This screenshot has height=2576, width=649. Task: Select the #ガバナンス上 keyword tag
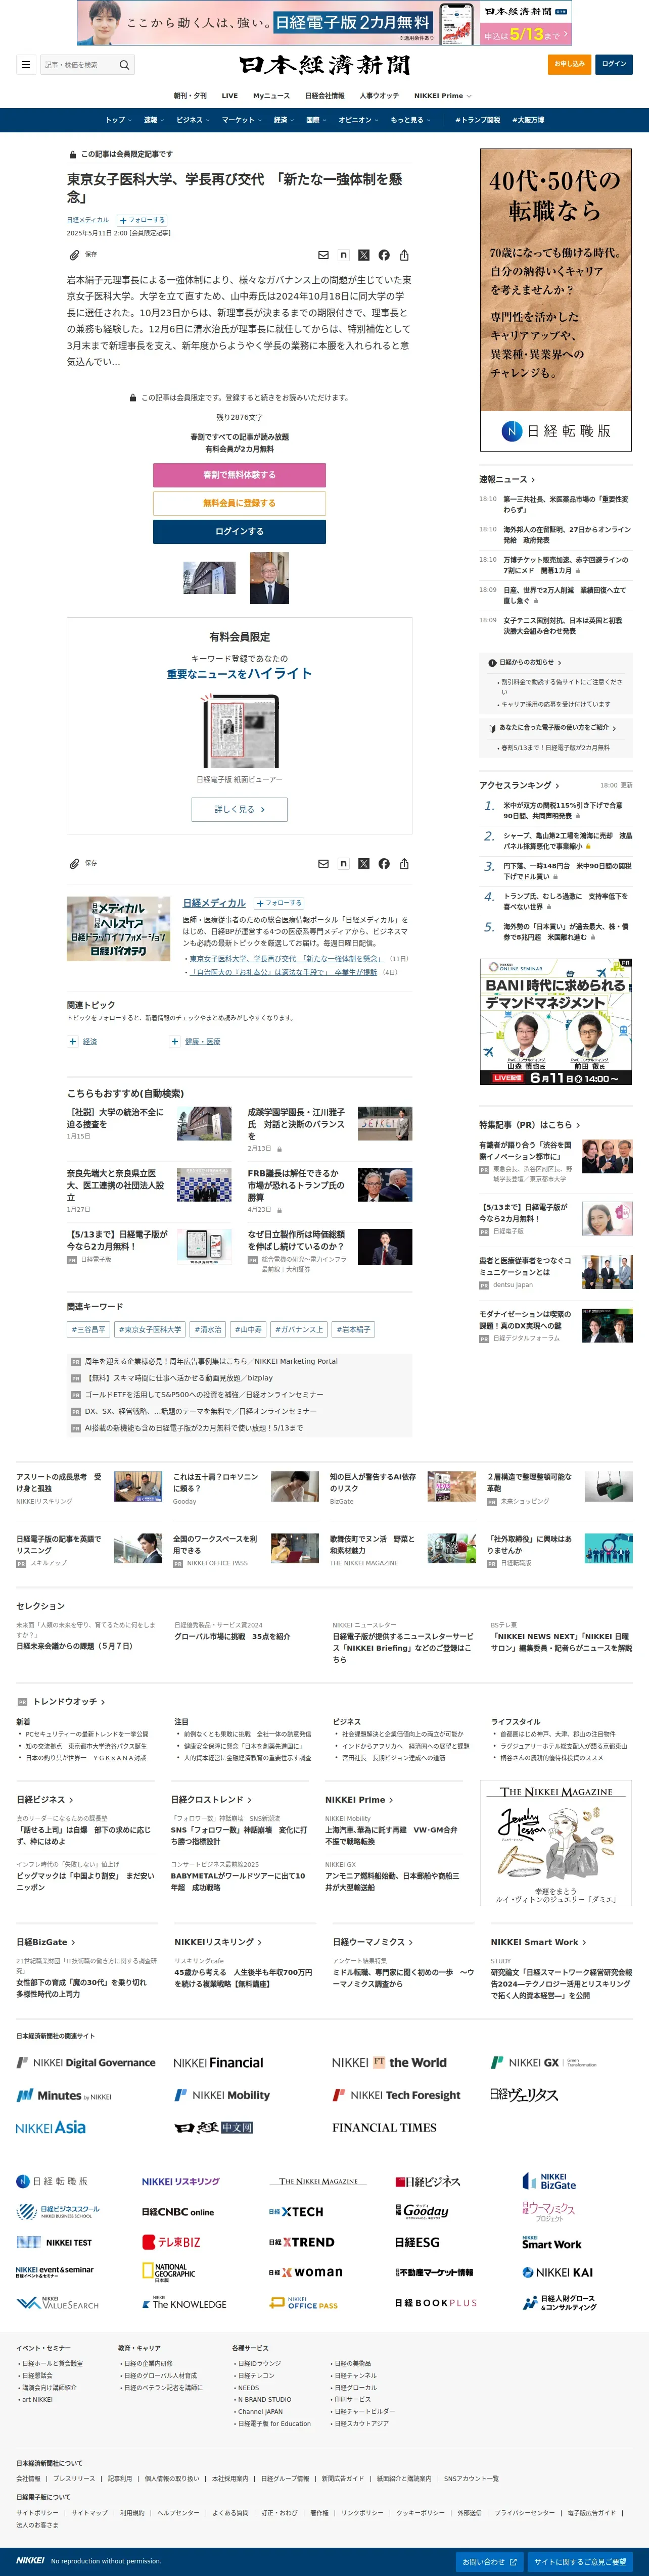[x=299, y=1330]
